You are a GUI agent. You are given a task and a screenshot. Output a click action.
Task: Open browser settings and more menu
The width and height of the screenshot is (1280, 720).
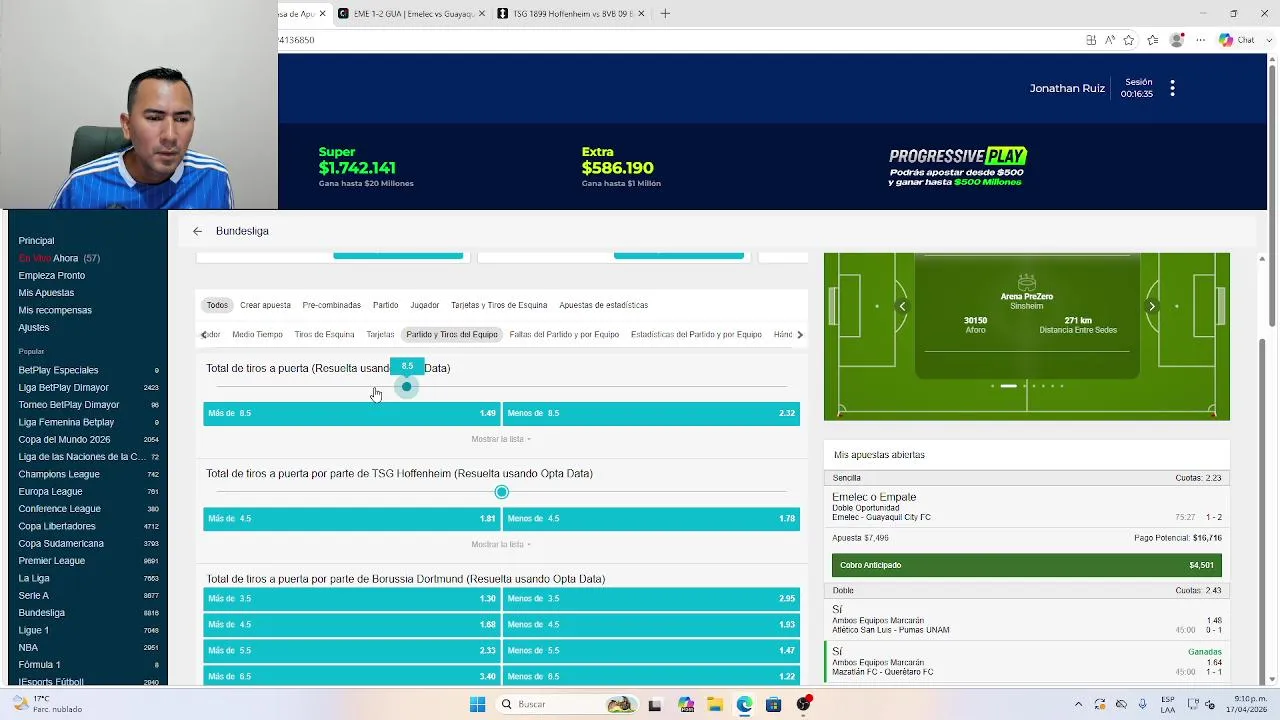(1201, 40)
